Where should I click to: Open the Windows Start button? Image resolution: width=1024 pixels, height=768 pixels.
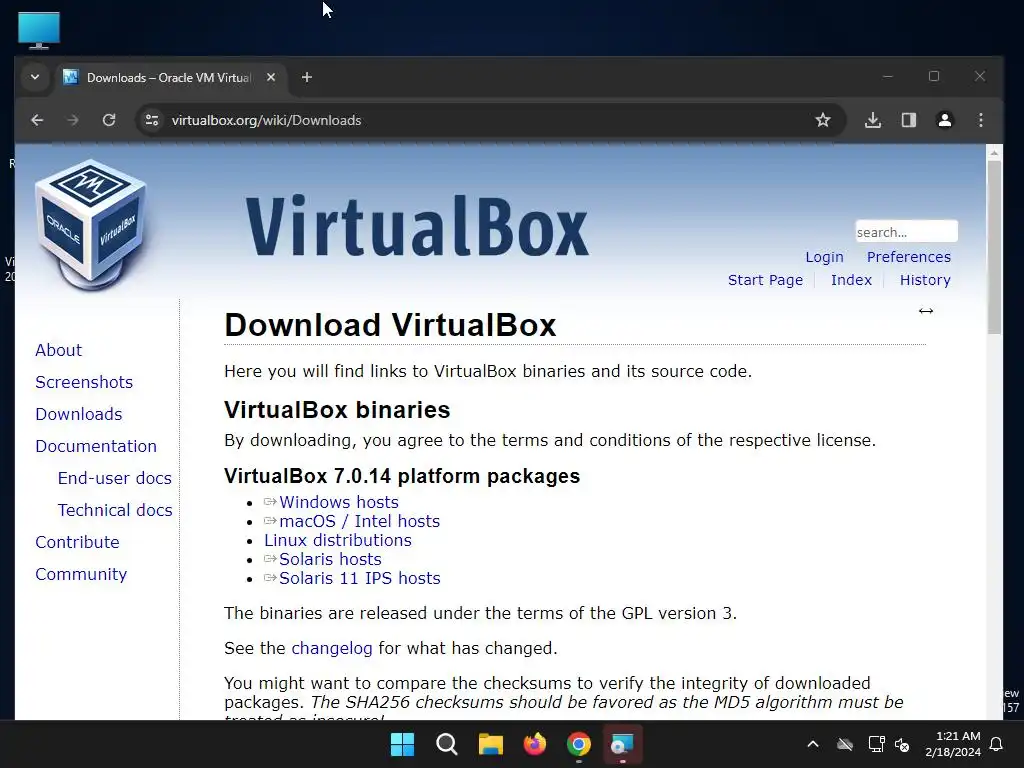[402, 744]
